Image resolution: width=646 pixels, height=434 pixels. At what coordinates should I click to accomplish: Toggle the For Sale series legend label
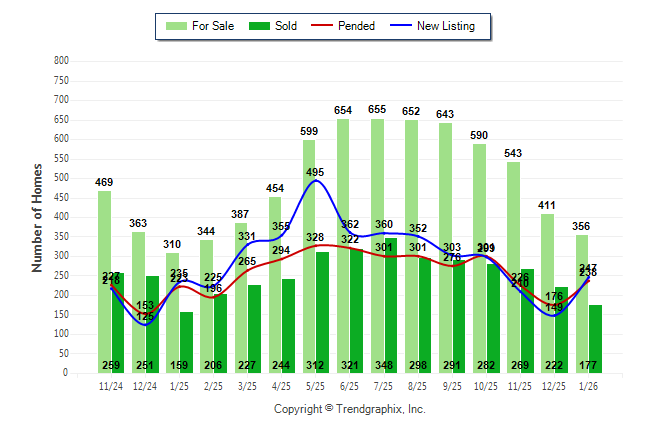coord(211,26)
